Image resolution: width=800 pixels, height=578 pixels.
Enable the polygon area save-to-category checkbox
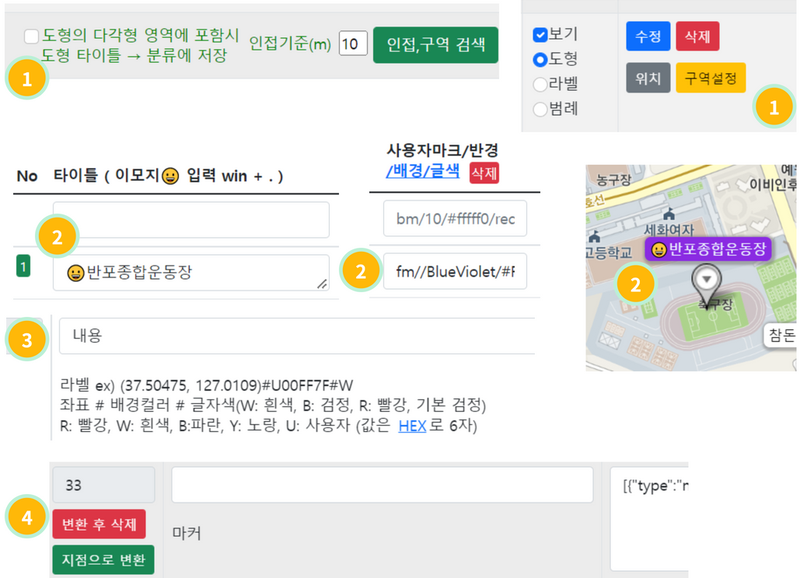31,35
